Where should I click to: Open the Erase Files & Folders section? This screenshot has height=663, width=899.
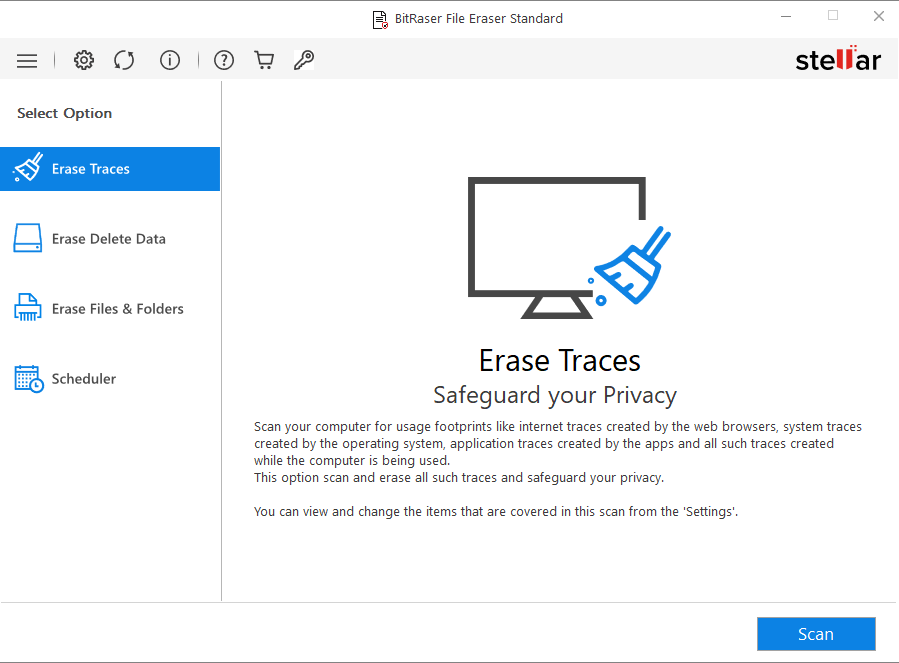[118, 309]
